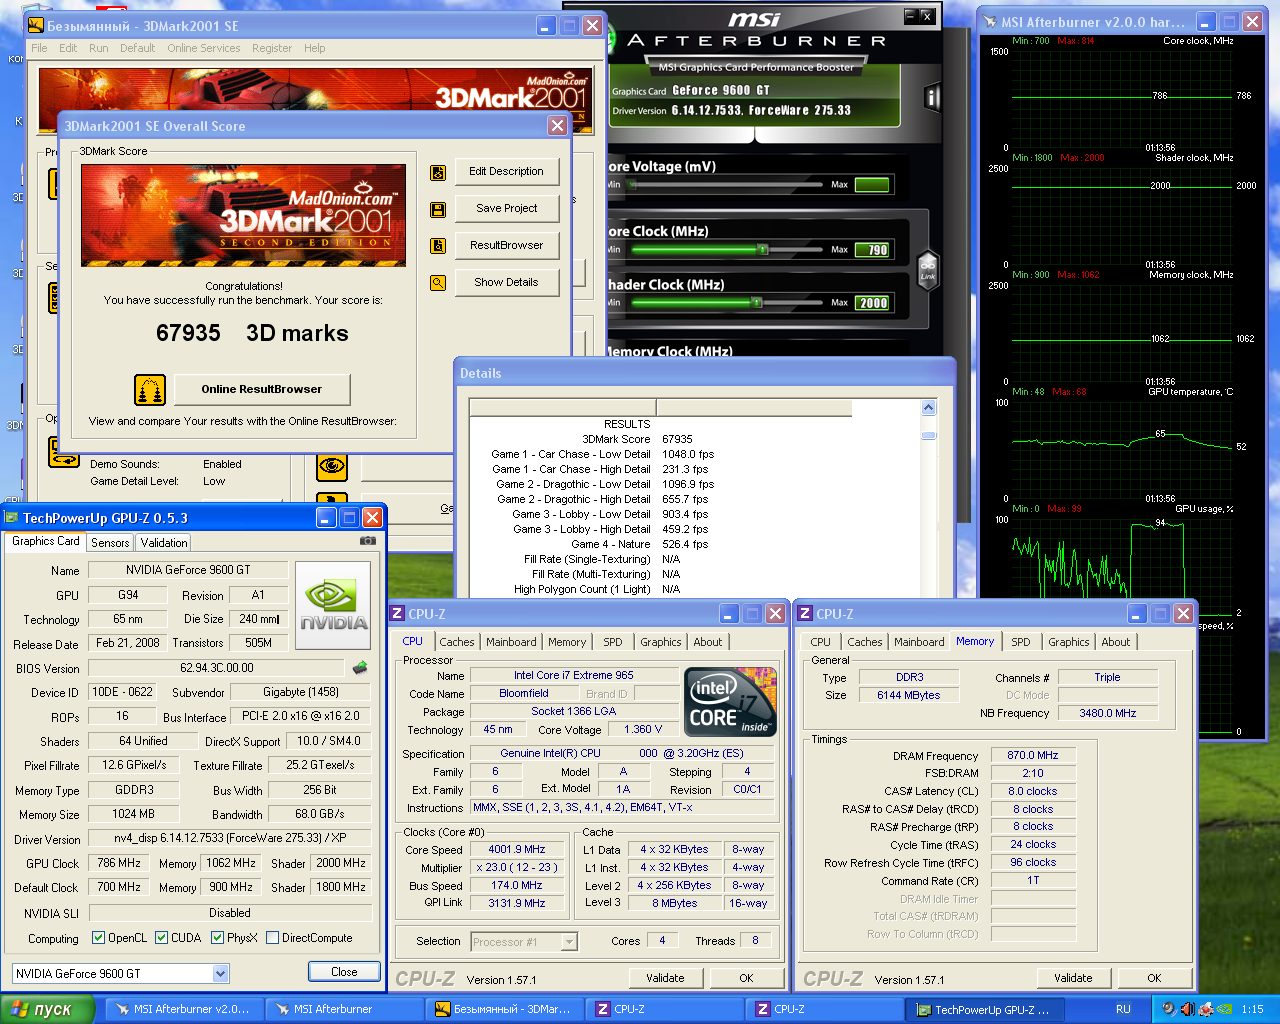The image size is (1280, 1024).
Task: Click the Show Details magnifier icon
Action: point(438,283)
